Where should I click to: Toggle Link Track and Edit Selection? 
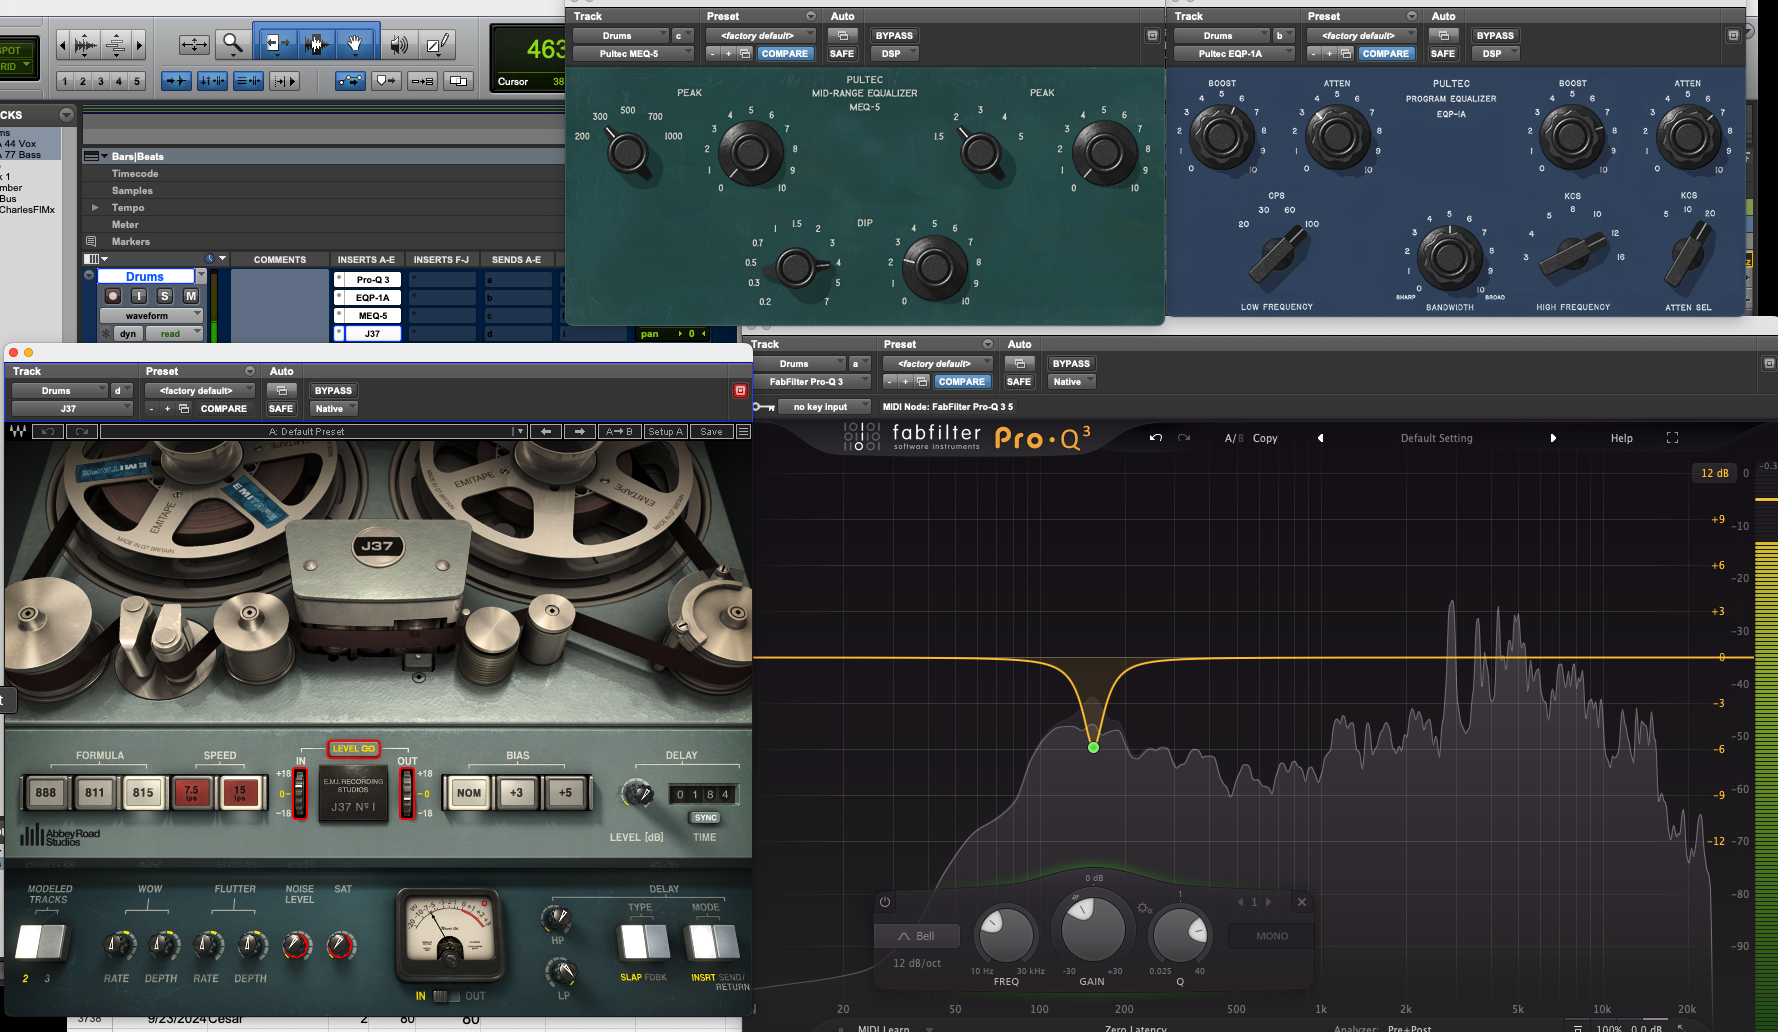(248, 81)
